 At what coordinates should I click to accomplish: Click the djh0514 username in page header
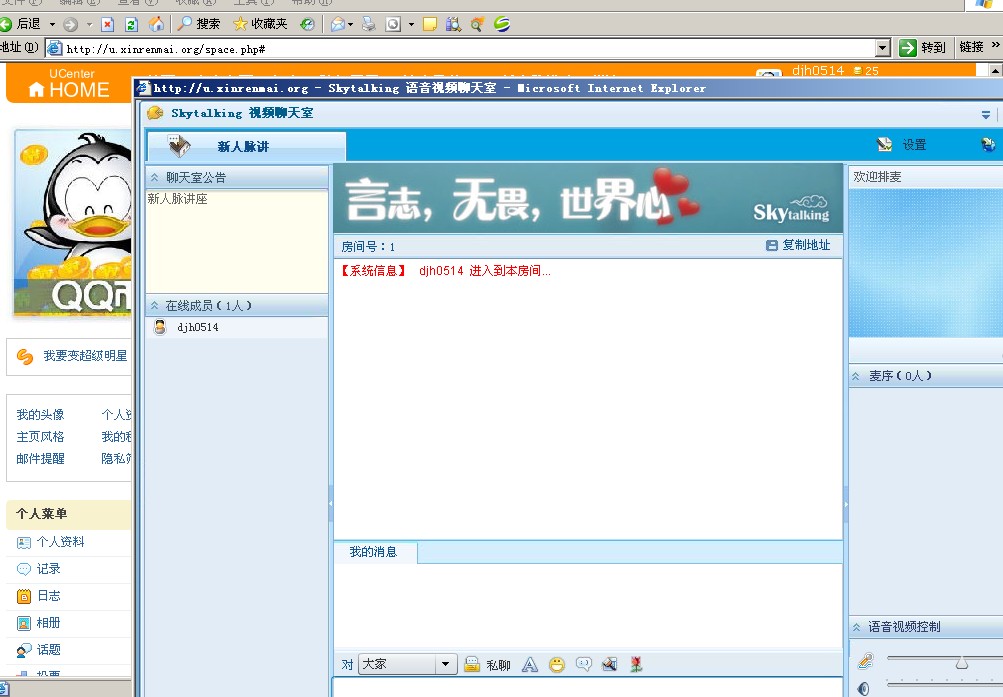817,70
